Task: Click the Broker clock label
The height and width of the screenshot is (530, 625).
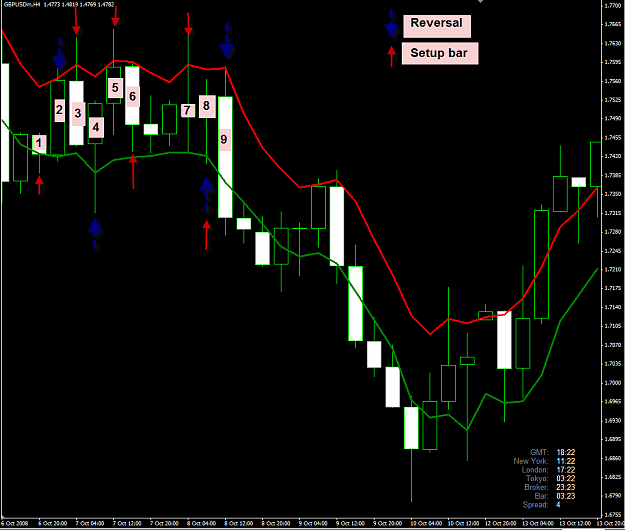Action: pyautogui.click(x=537, y=487)
